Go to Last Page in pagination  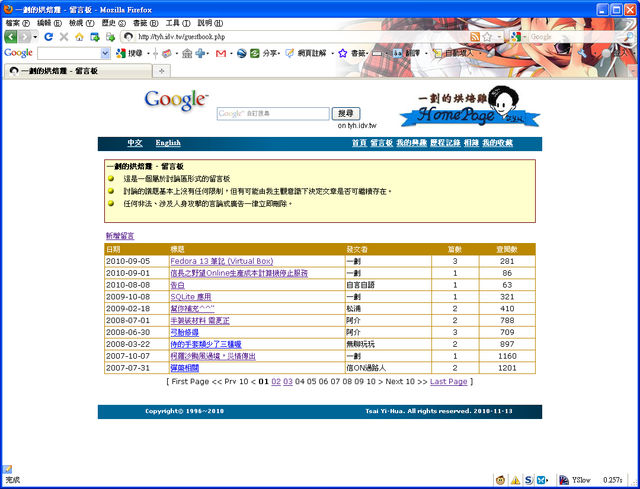pyautogui.click(x=448, y=381)
